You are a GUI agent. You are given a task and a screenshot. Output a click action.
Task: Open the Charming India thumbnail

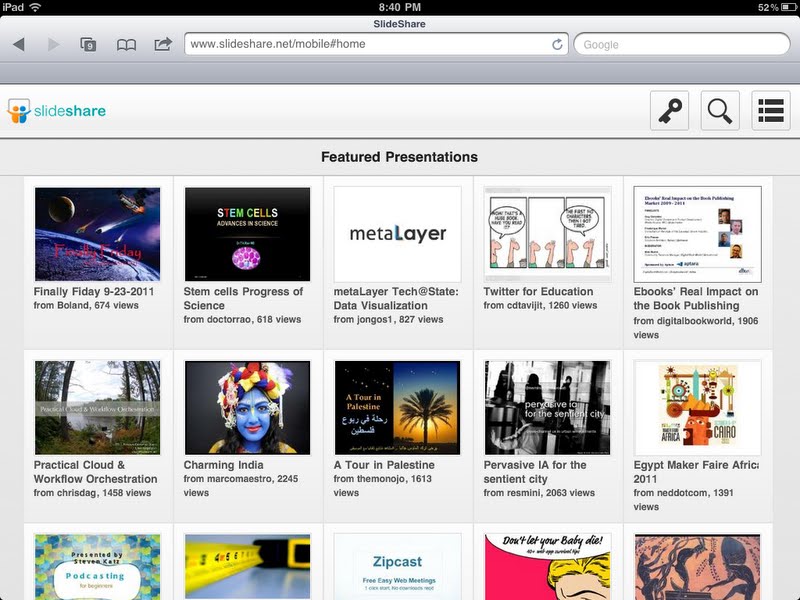(x=247, y=408)
